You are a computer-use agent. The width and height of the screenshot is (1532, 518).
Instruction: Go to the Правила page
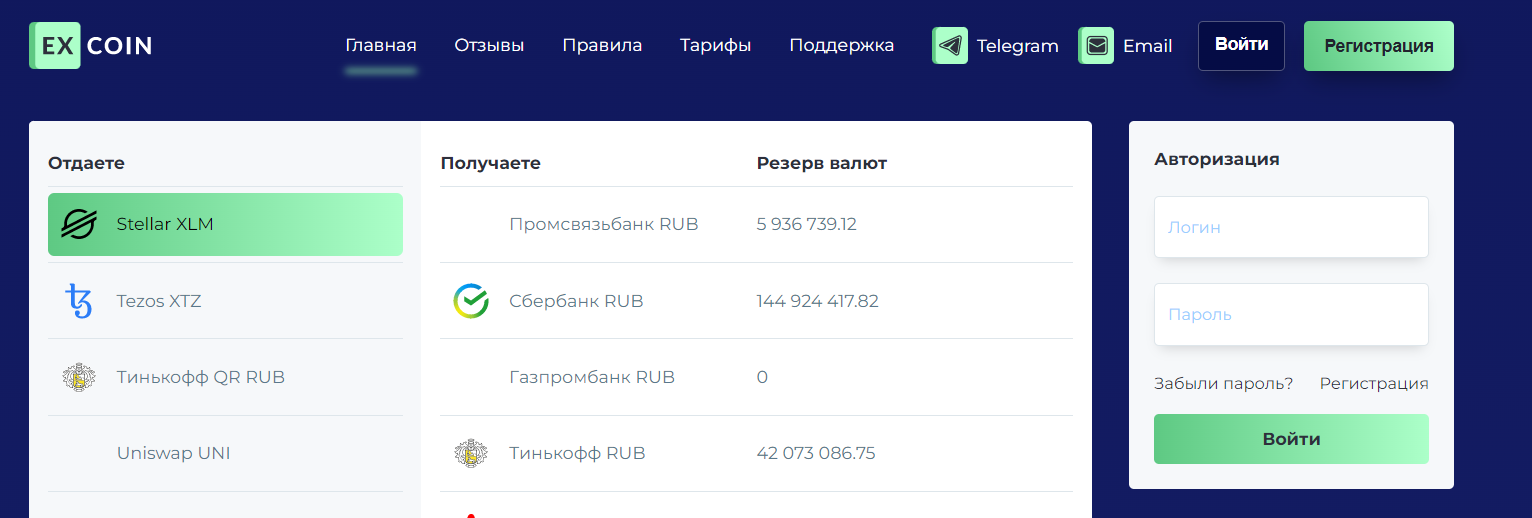point(602,45)
